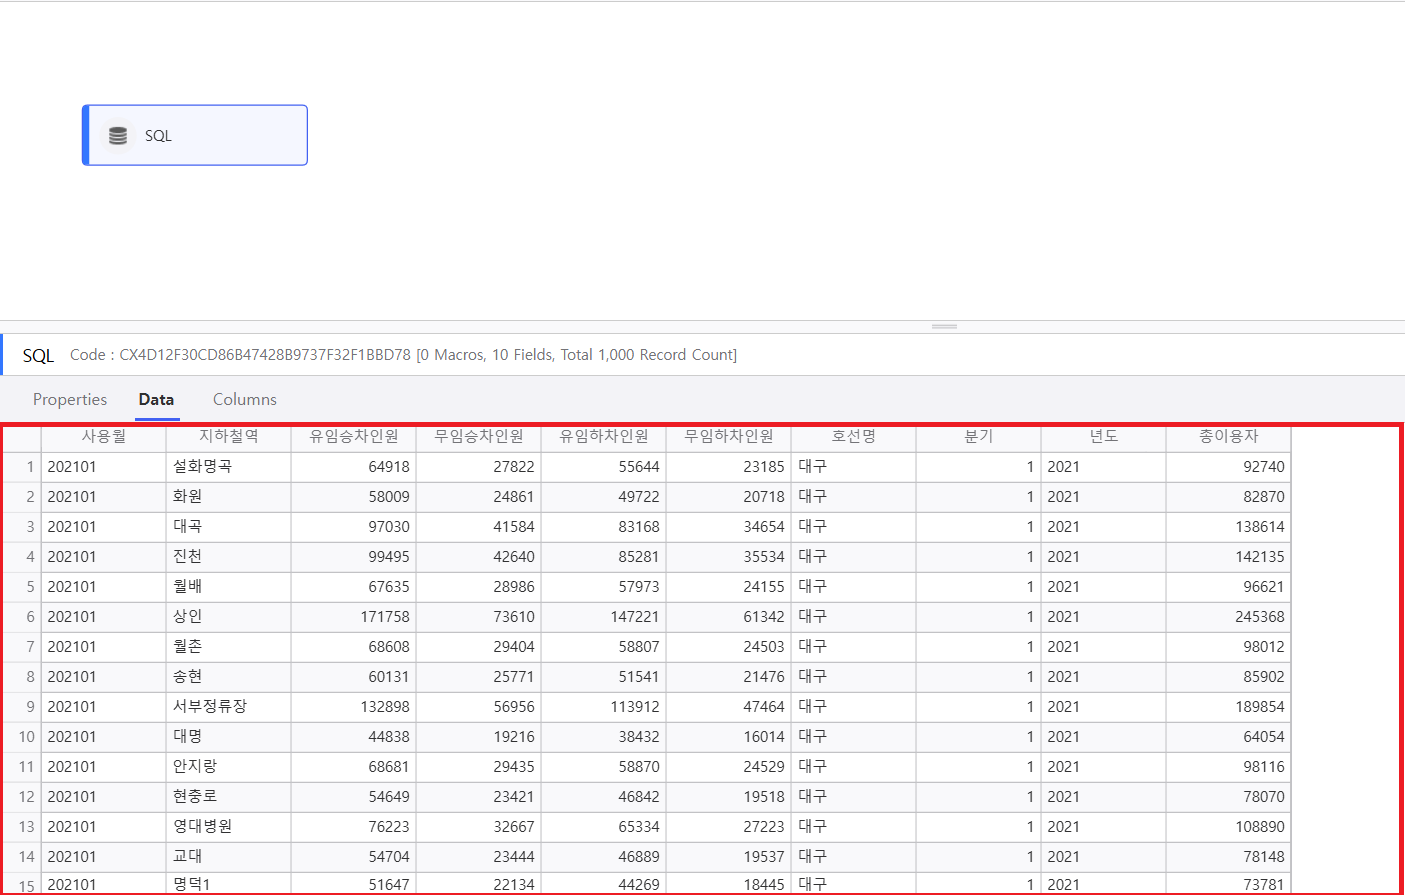Click the 유임하차인원 column header
1405x895 pixels.
point(604,436)
